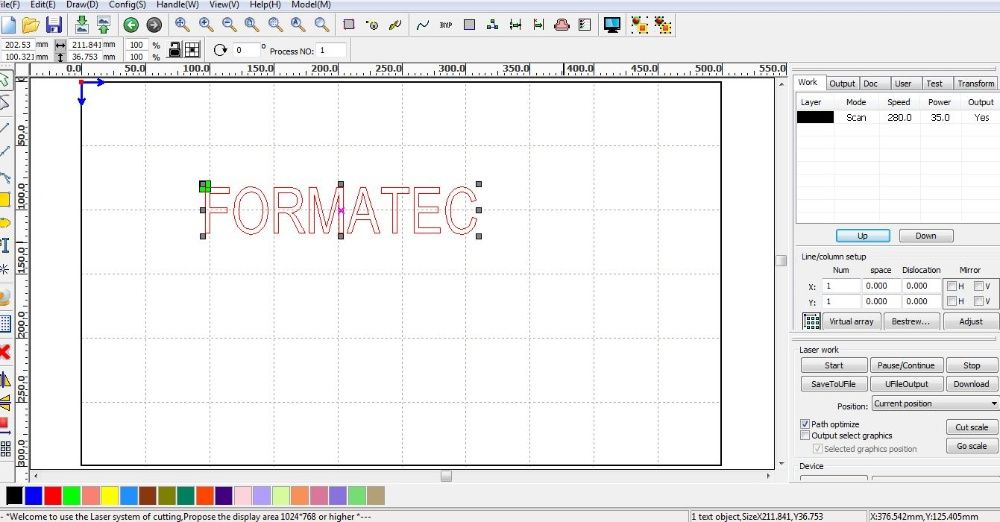Open the Model(M) menu

point(311,4)
